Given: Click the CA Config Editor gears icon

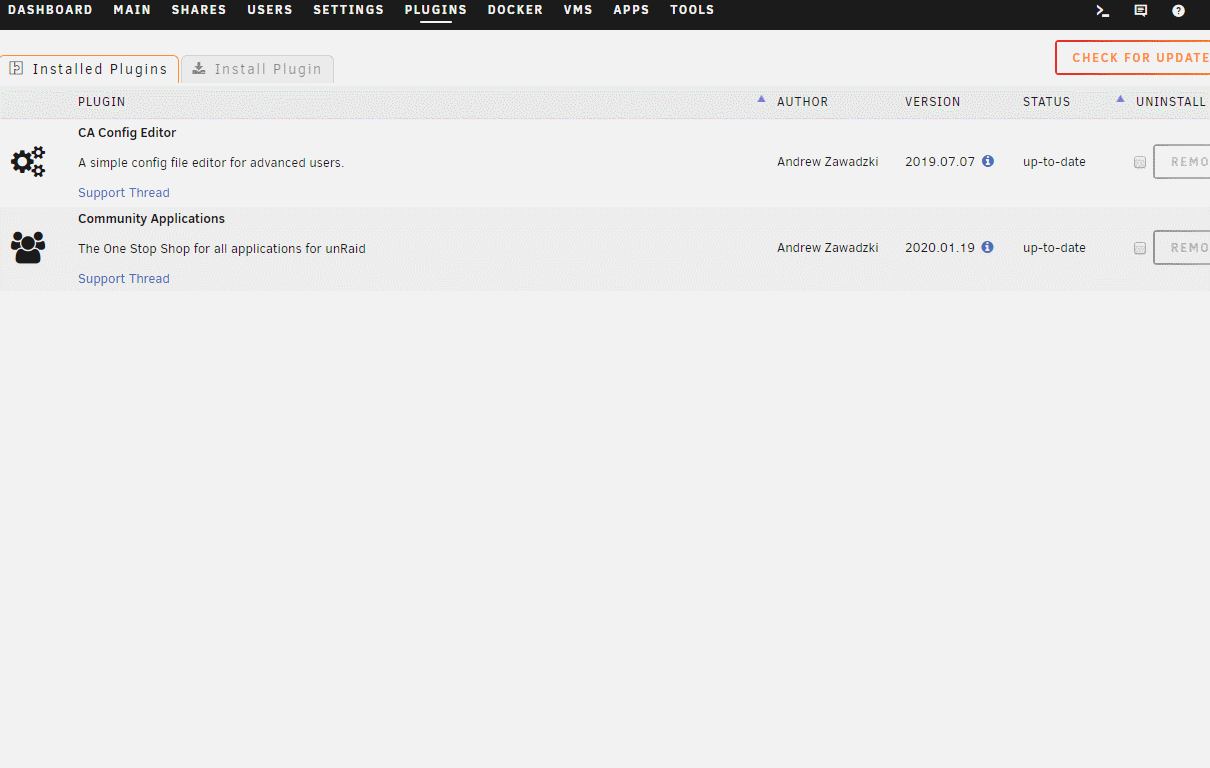Looking at the screenshot, I should tap(28, 162).
